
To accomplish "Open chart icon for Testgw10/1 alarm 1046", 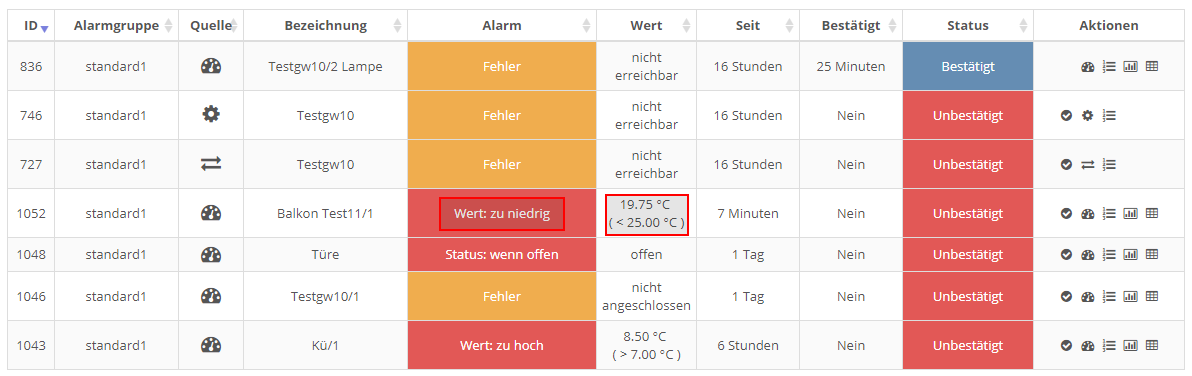I will pyautogui.click(x=1130, y=295).
